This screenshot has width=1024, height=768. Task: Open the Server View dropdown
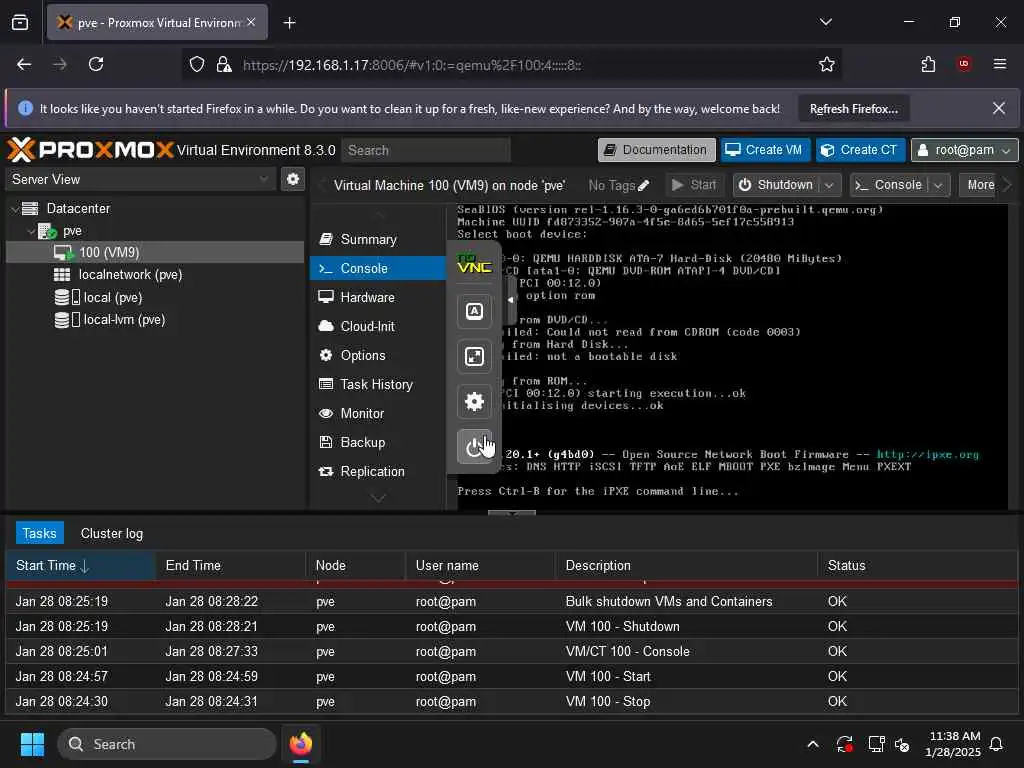140,179
